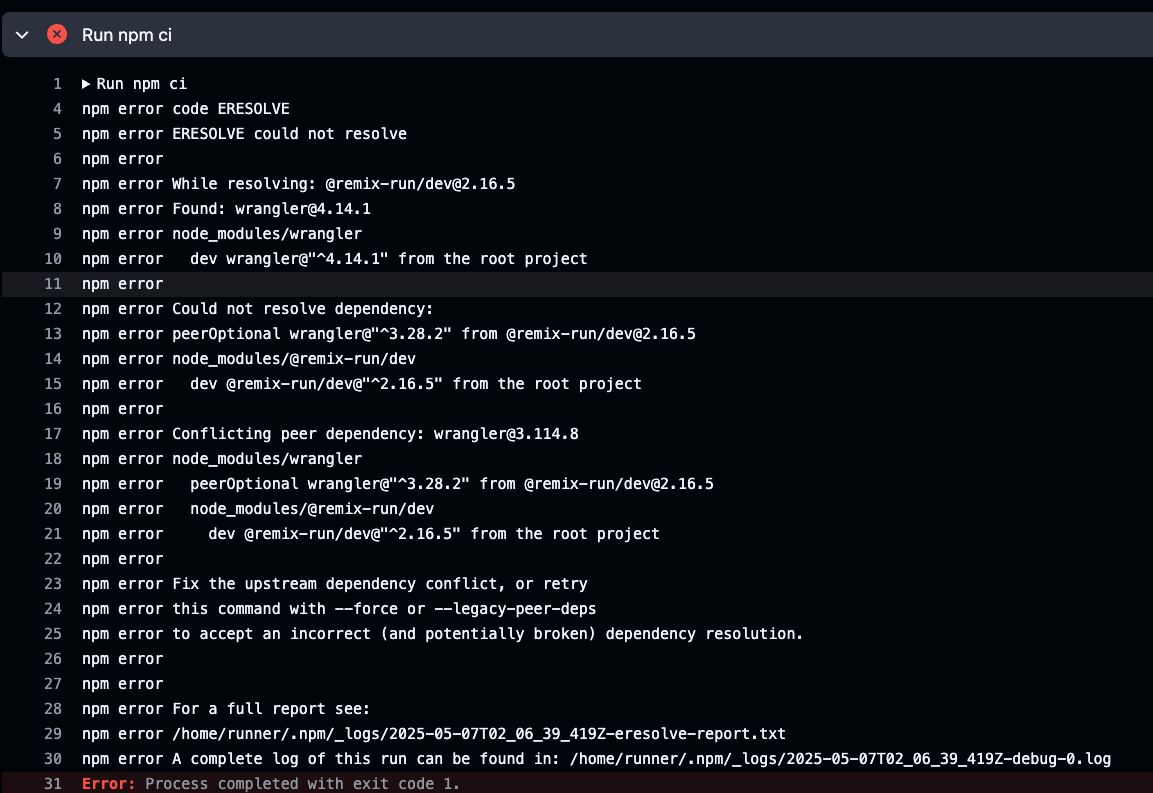The height and width of the screenshot is (793, 1153).
Task: Select line number 1 in the log
Action: point(58,84)
